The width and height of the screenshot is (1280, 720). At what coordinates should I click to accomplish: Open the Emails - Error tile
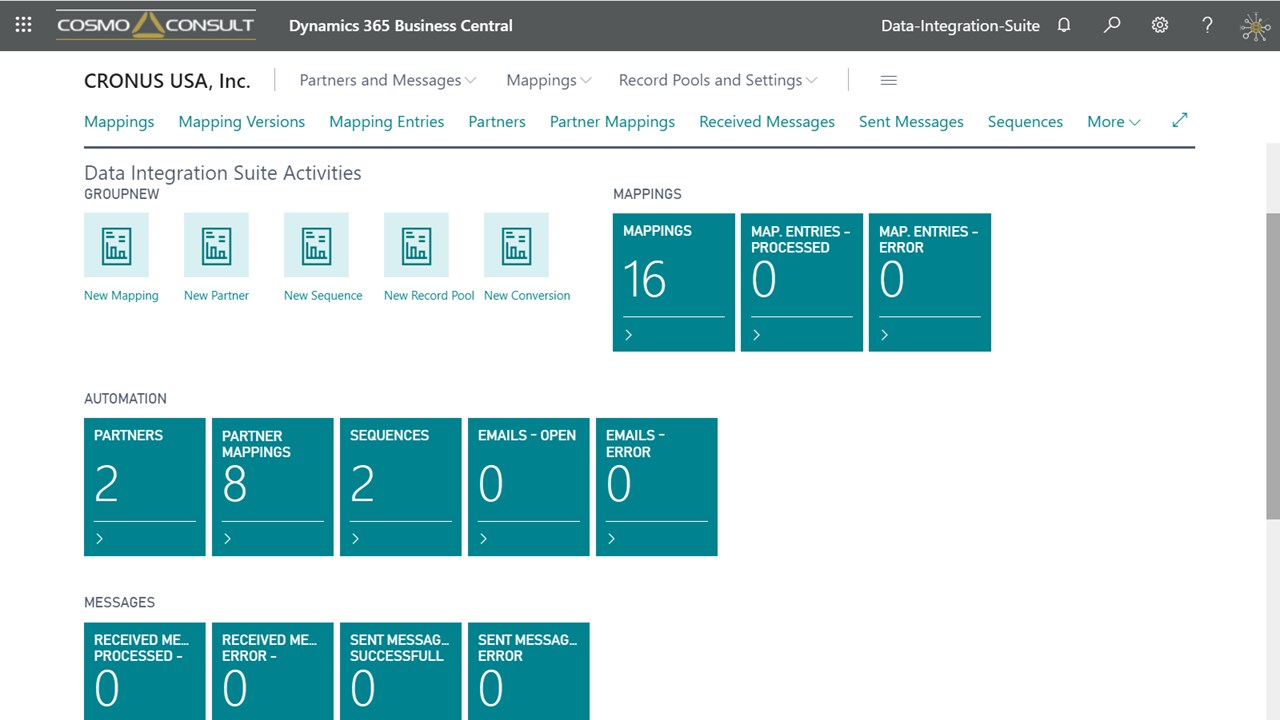click(657, 487)
